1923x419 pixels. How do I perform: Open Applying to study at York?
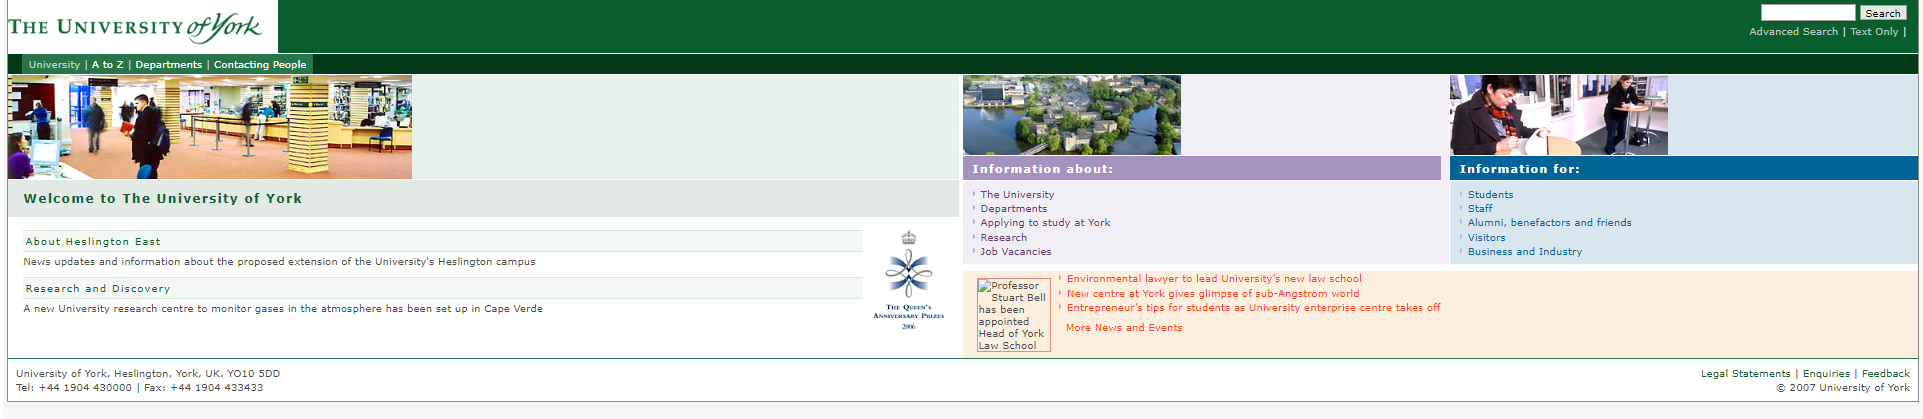click(x=1045, y=223)
